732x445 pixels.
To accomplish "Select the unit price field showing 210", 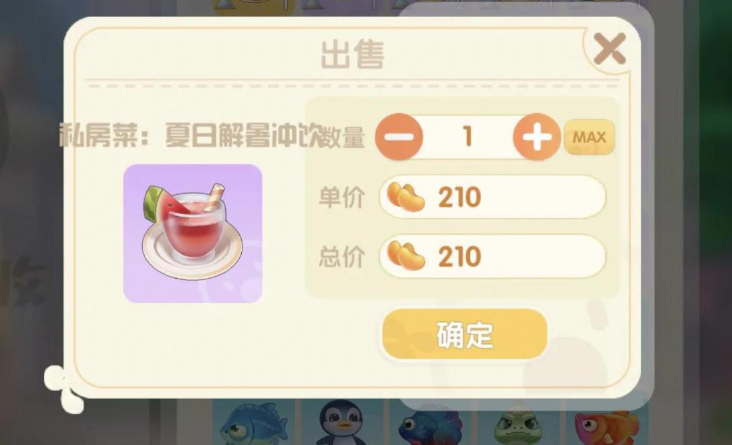I will (493, 197).
